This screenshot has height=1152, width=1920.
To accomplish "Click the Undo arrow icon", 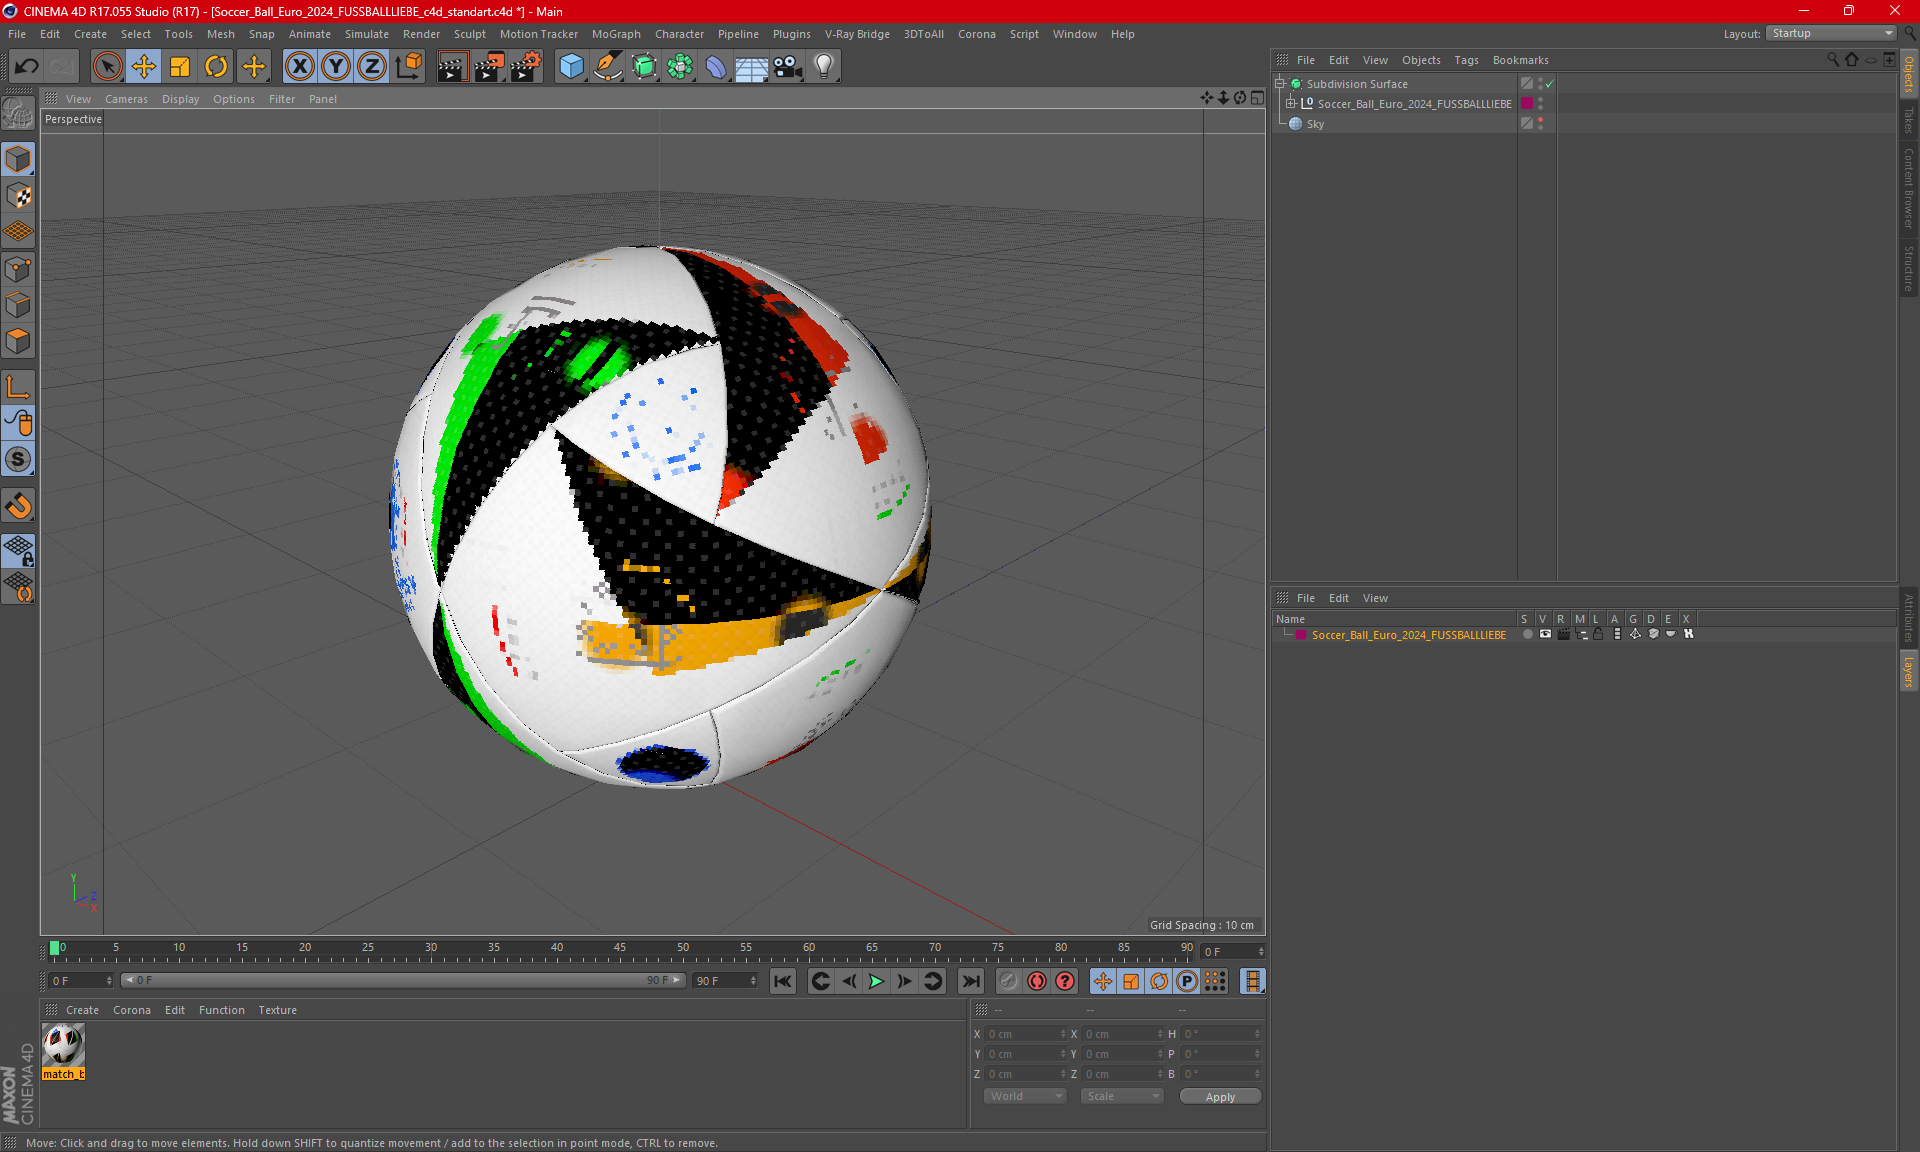I will point(27,67).
